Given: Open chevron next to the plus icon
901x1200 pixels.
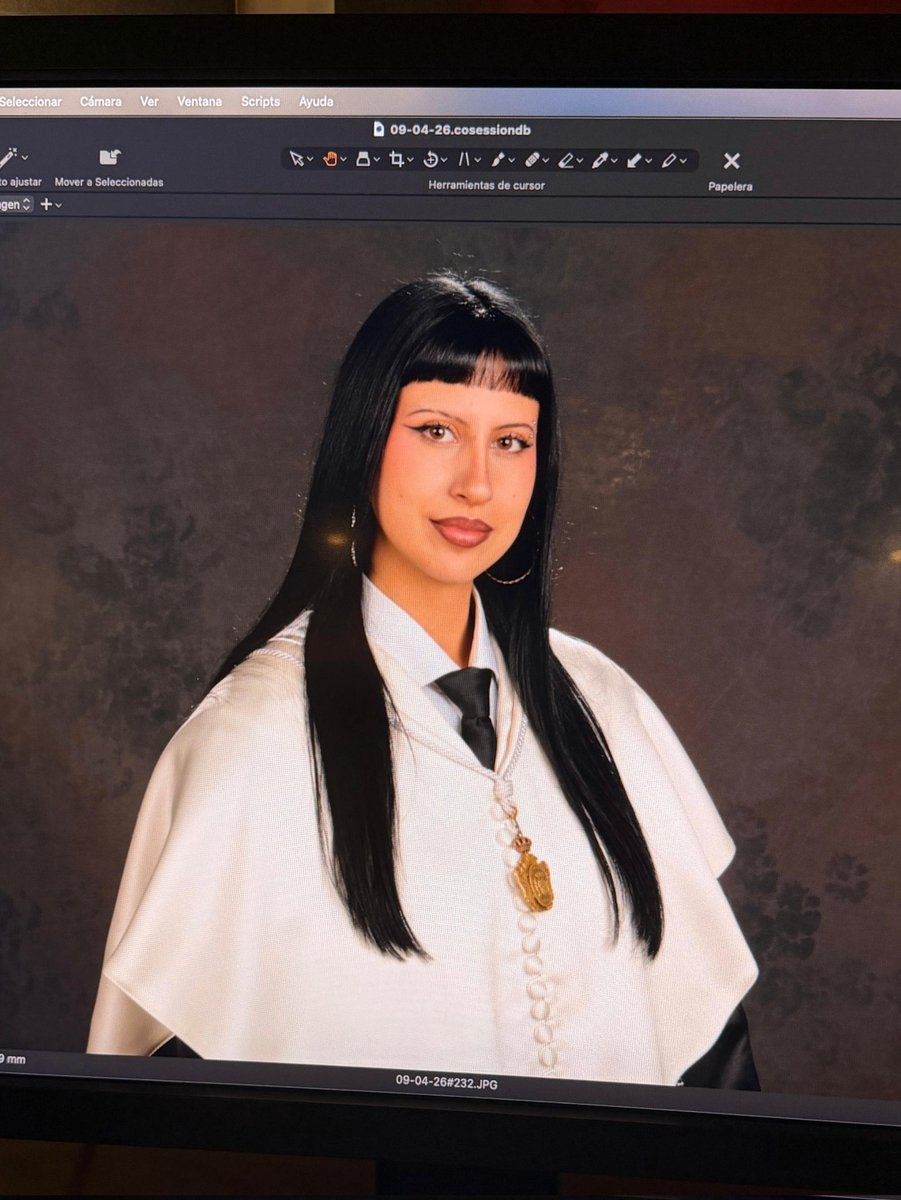Looking at the screenshot, I should point(58,205).
